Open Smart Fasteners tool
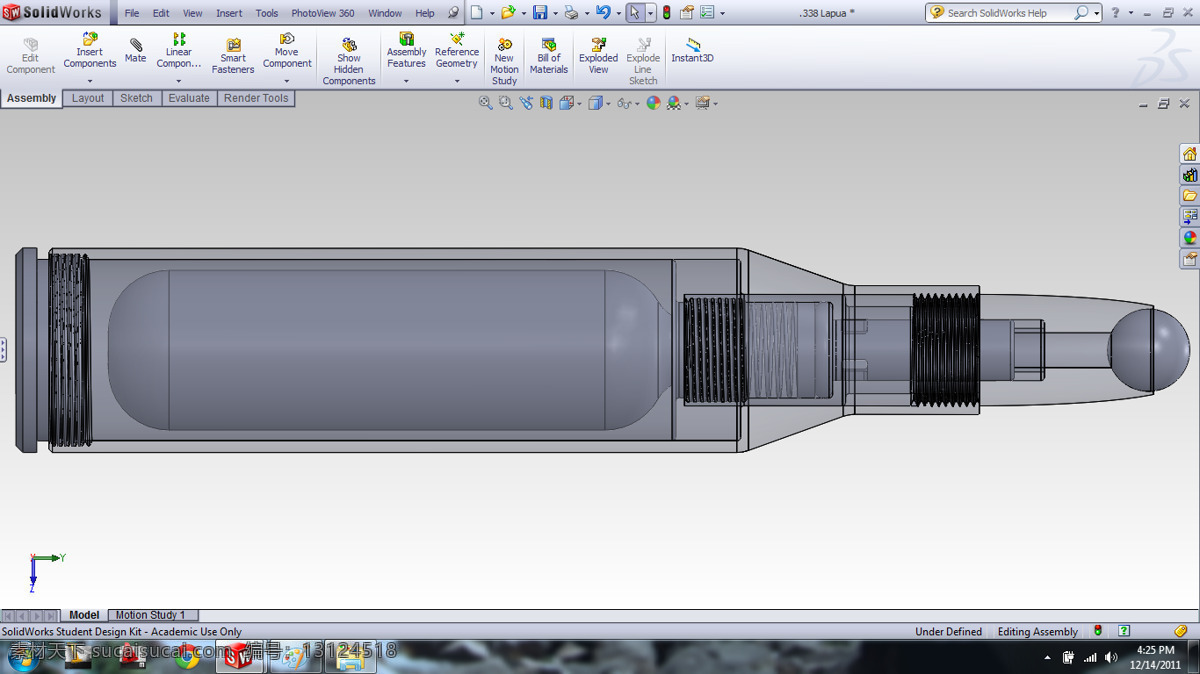The height and width of the screenshot is (674, 1200). [x=233, y=57]
